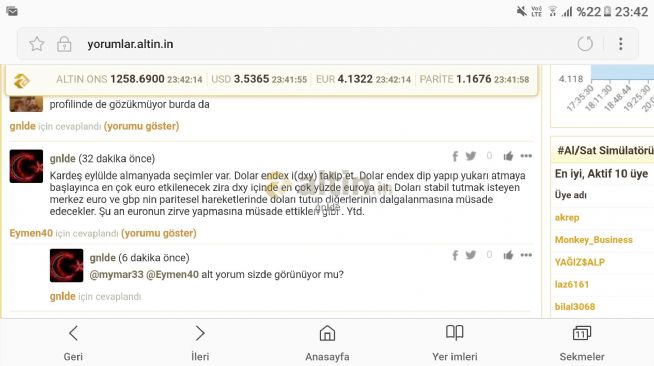Reload page with the refresh icon
The height and width of the screenshot is (366, 654).
click(x=585, y=44)
